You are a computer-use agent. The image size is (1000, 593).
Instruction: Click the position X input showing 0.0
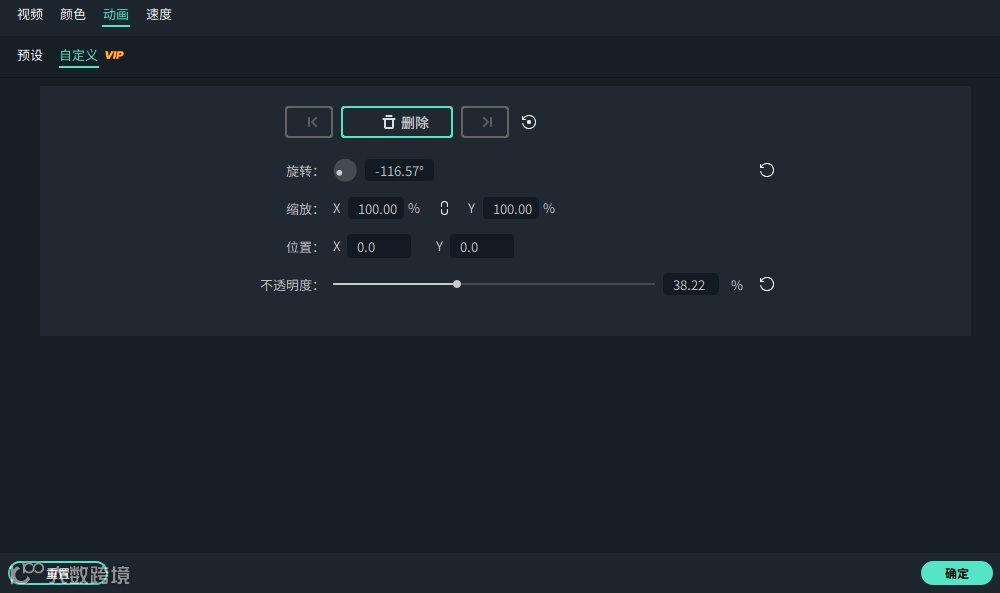(379, 246)
